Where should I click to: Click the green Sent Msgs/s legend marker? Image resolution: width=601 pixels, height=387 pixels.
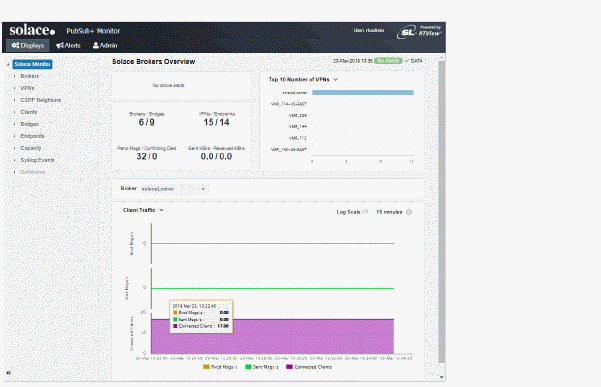coord(248,367)
